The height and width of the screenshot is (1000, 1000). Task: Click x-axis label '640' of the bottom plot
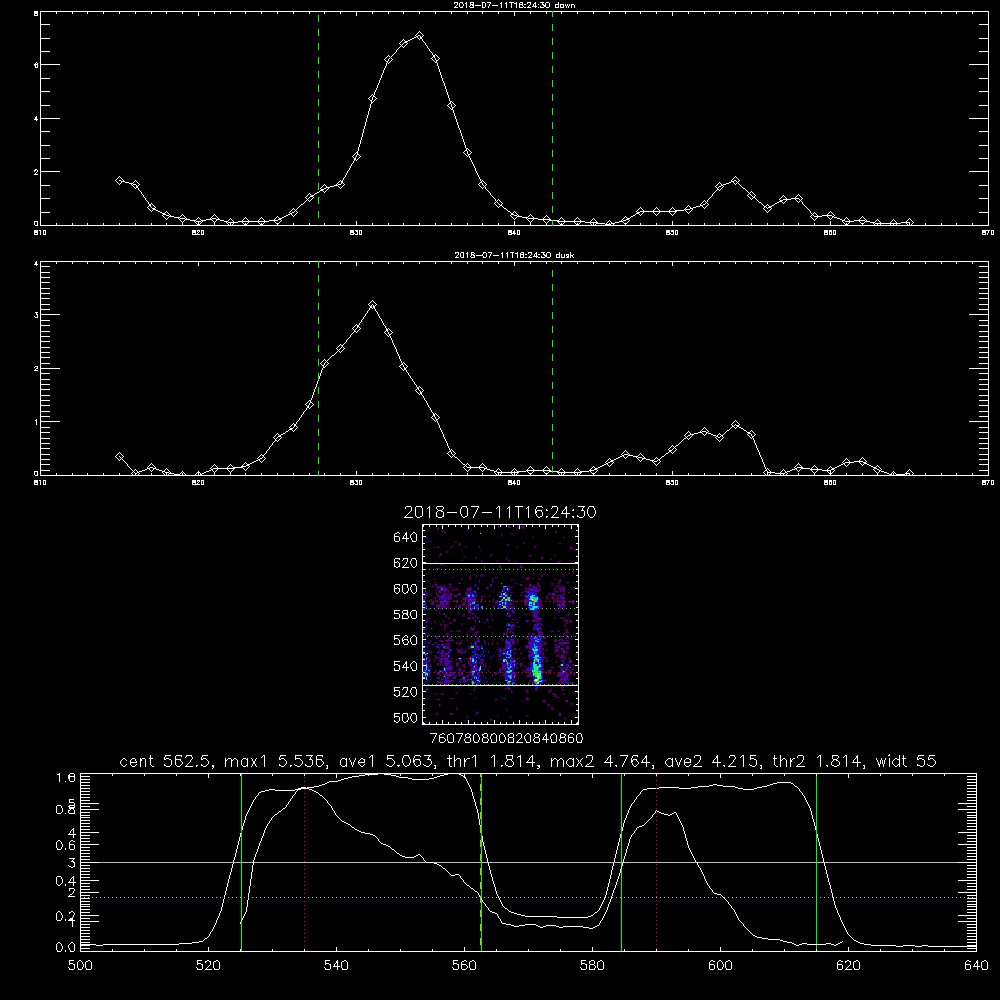click(976, 966)
